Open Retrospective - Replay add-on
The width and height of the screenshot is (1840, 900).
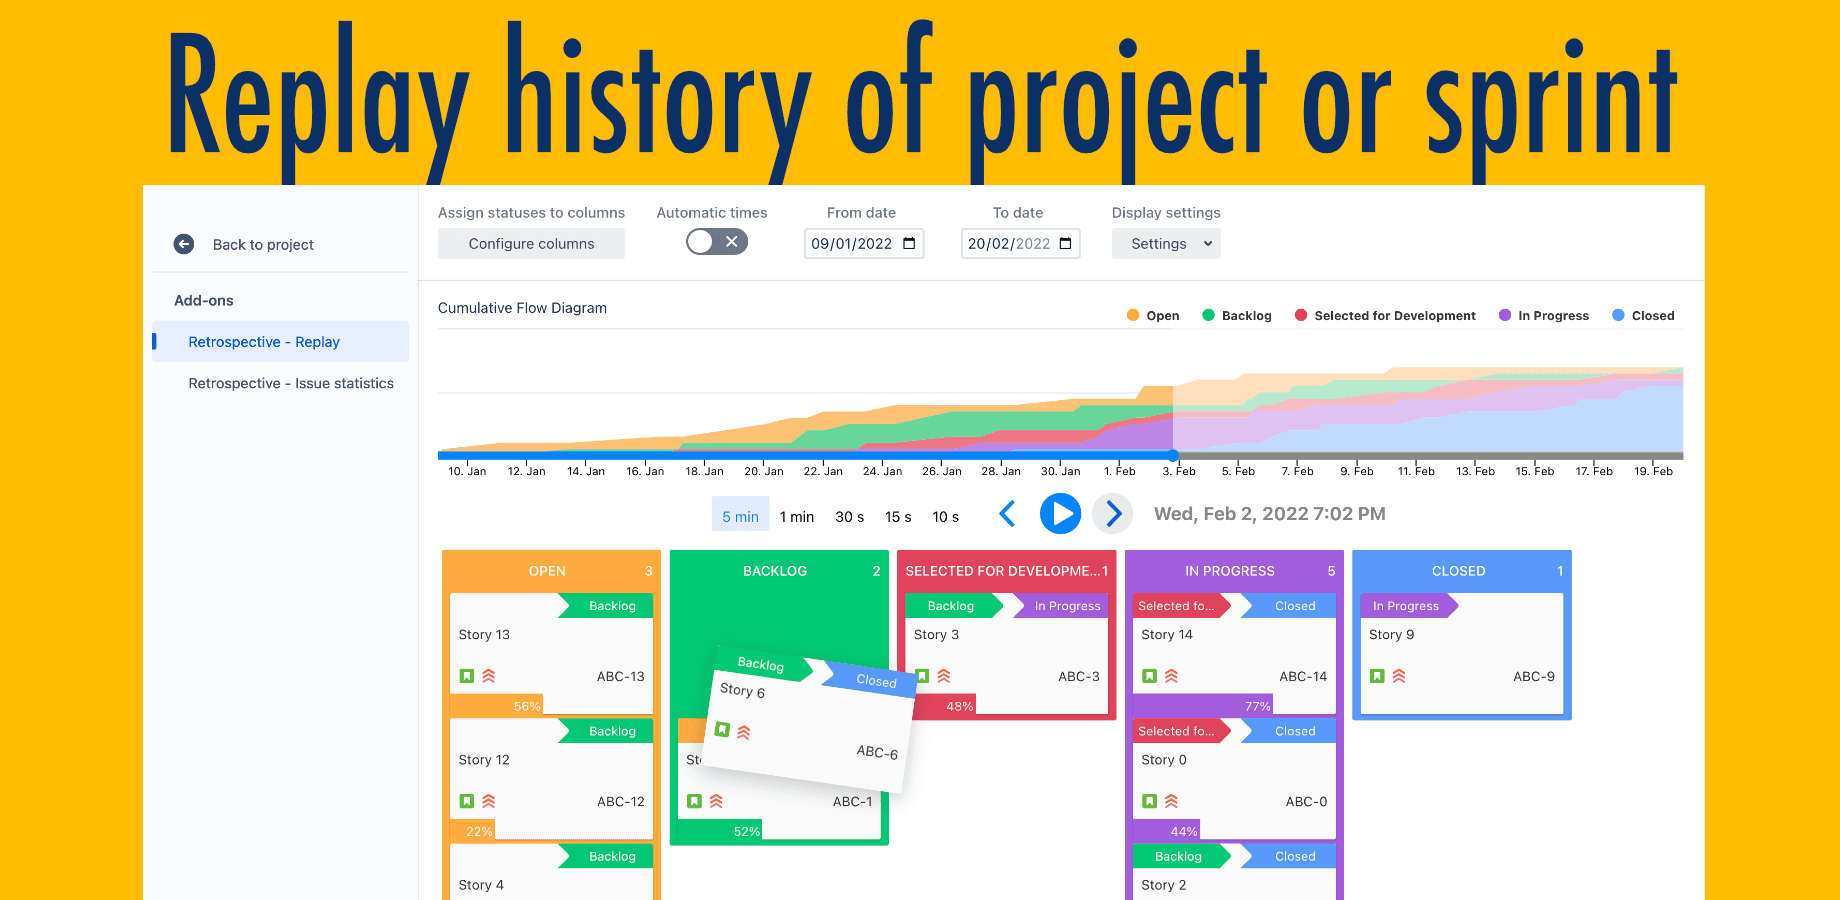click(280, 342)
